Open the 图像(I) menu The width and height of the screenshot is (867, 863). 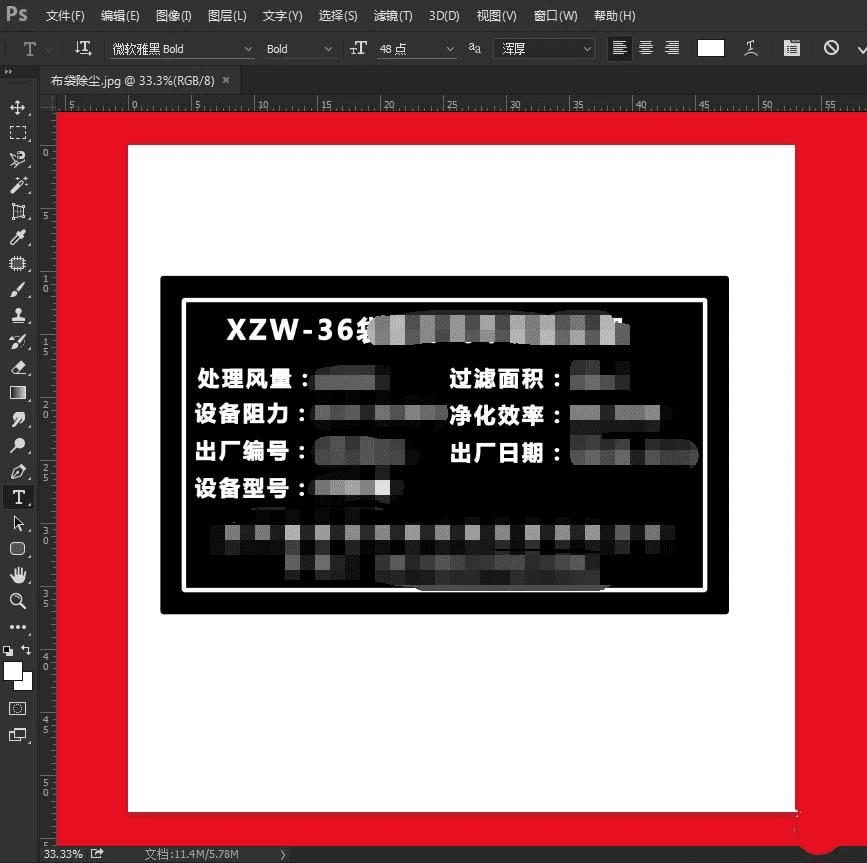point(173,15)
